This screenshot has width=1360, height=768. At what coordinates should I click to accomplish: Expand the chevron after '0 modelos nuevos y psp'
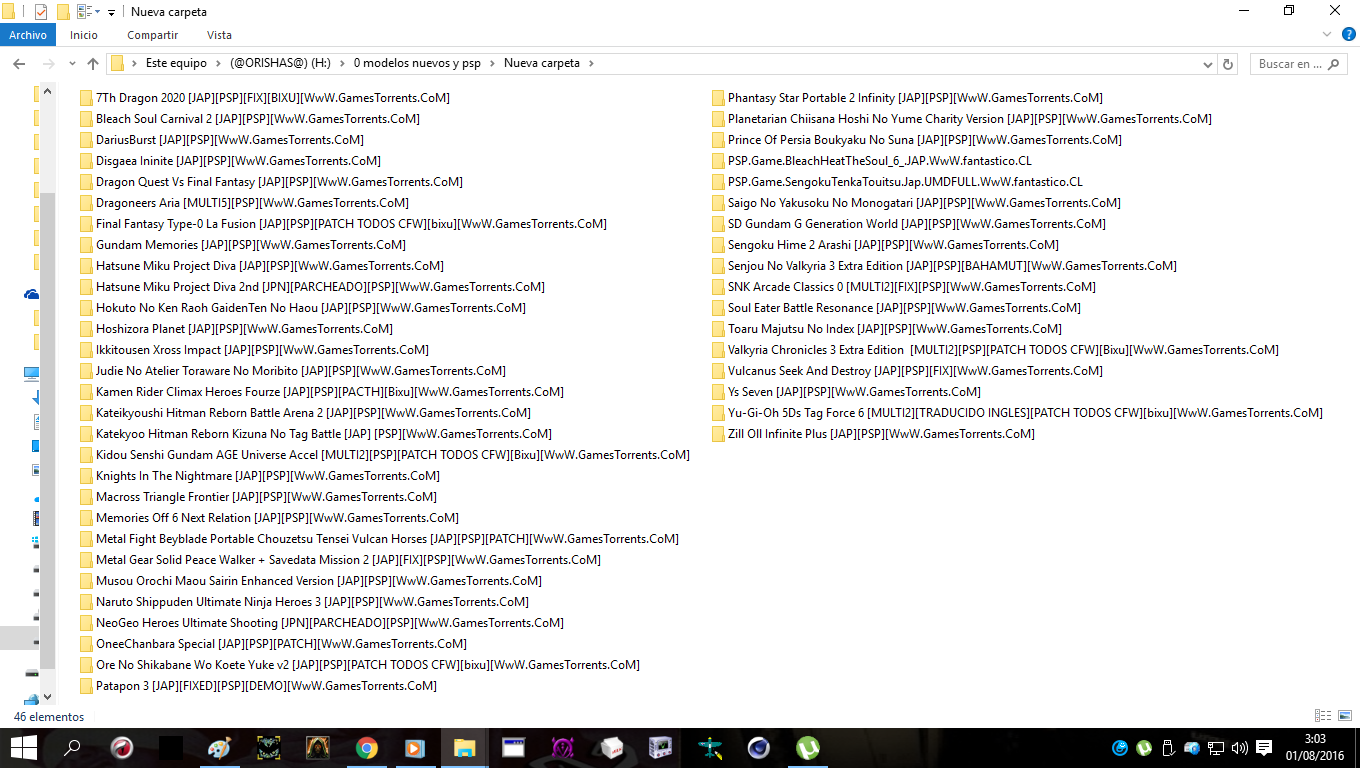point(492,63)
